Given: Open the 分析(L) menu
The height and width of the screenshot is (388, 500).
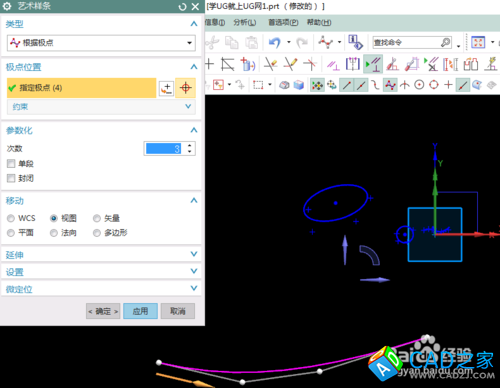Looking at the screenshot, I should pos(244,23).
